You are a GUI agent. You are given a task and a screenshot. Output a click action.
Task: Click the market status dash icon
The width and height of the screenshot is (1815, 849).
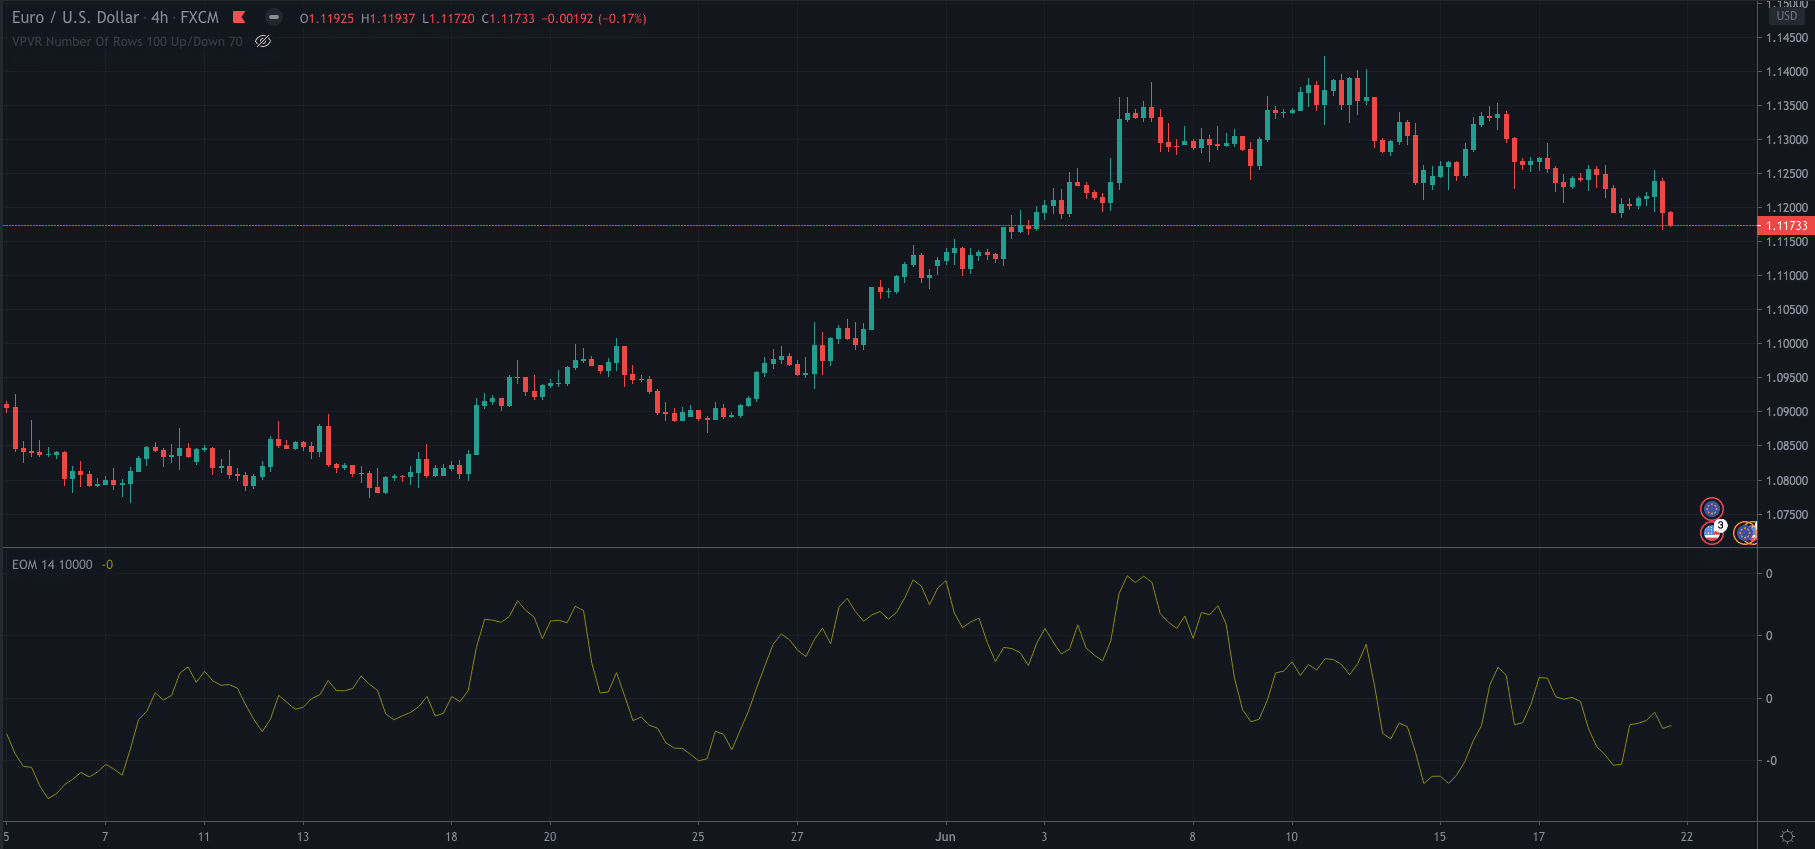pos(273,17)
